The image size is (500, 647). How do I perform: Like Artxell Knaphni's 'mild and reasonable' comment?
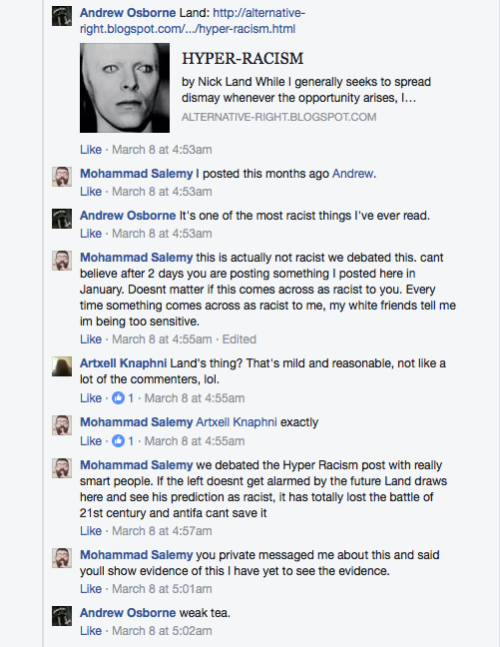(91, 398)
